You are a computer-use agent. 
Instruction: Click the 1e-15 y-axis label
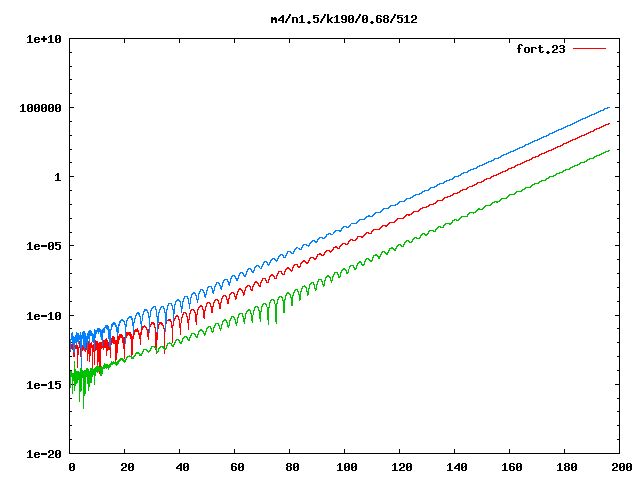[x=44, y=385]
